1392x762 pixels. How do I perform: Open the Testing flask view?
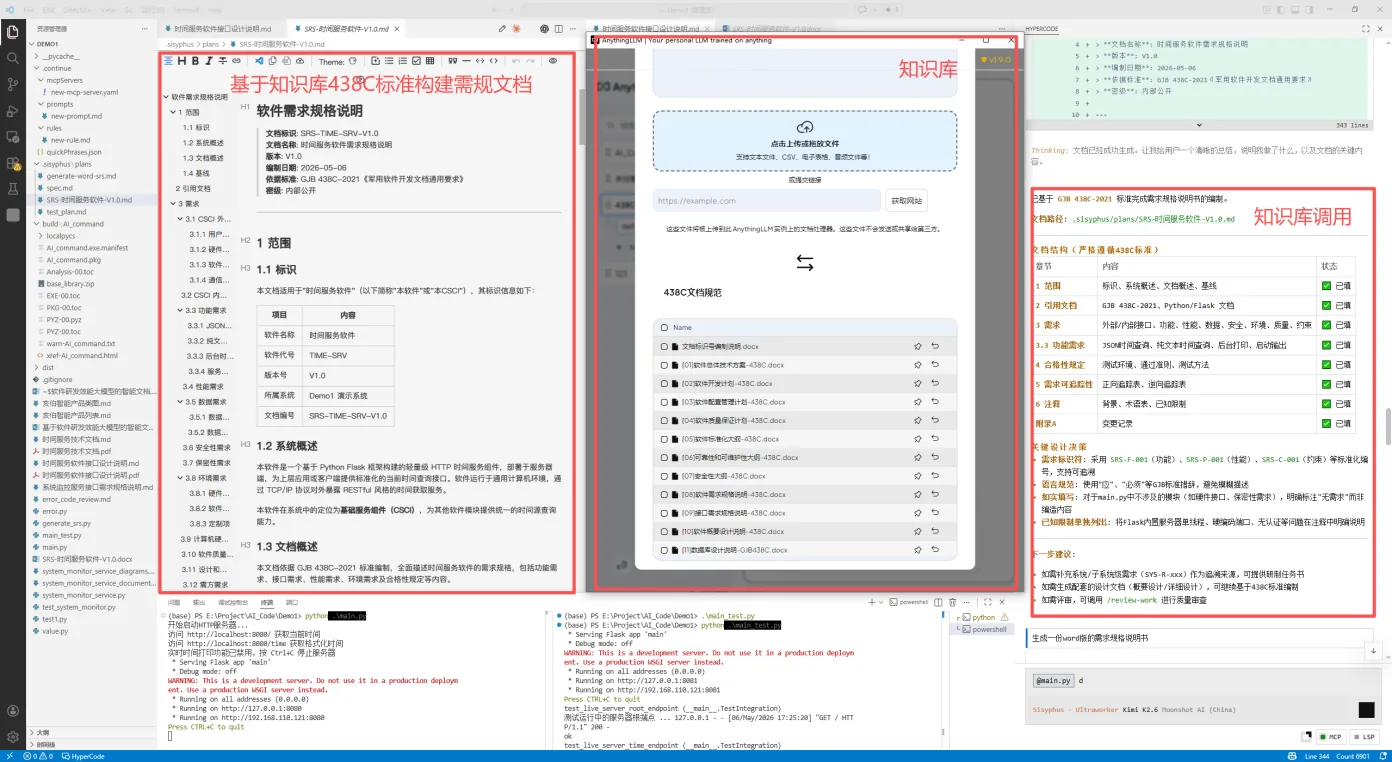(13, 188)
